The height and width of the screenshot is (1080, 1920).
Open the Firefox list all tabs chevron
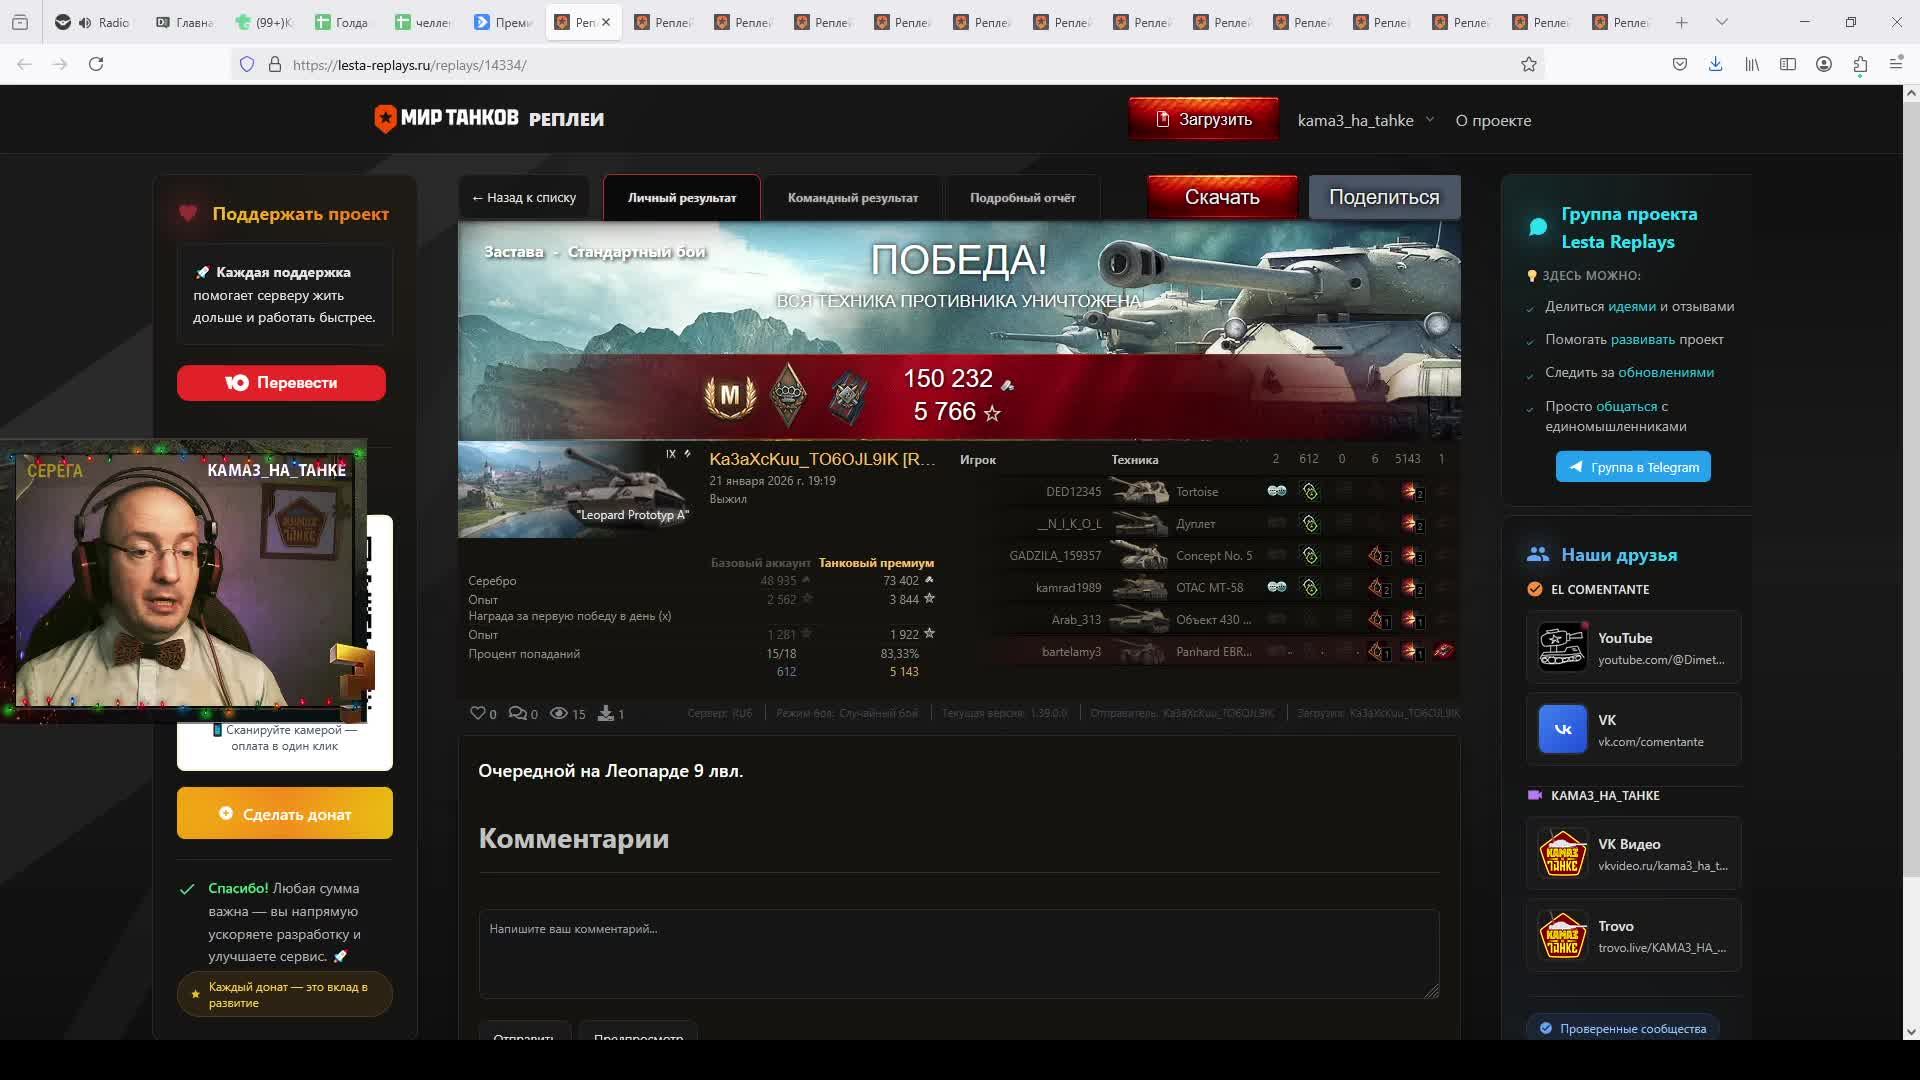click(1722, 22)
